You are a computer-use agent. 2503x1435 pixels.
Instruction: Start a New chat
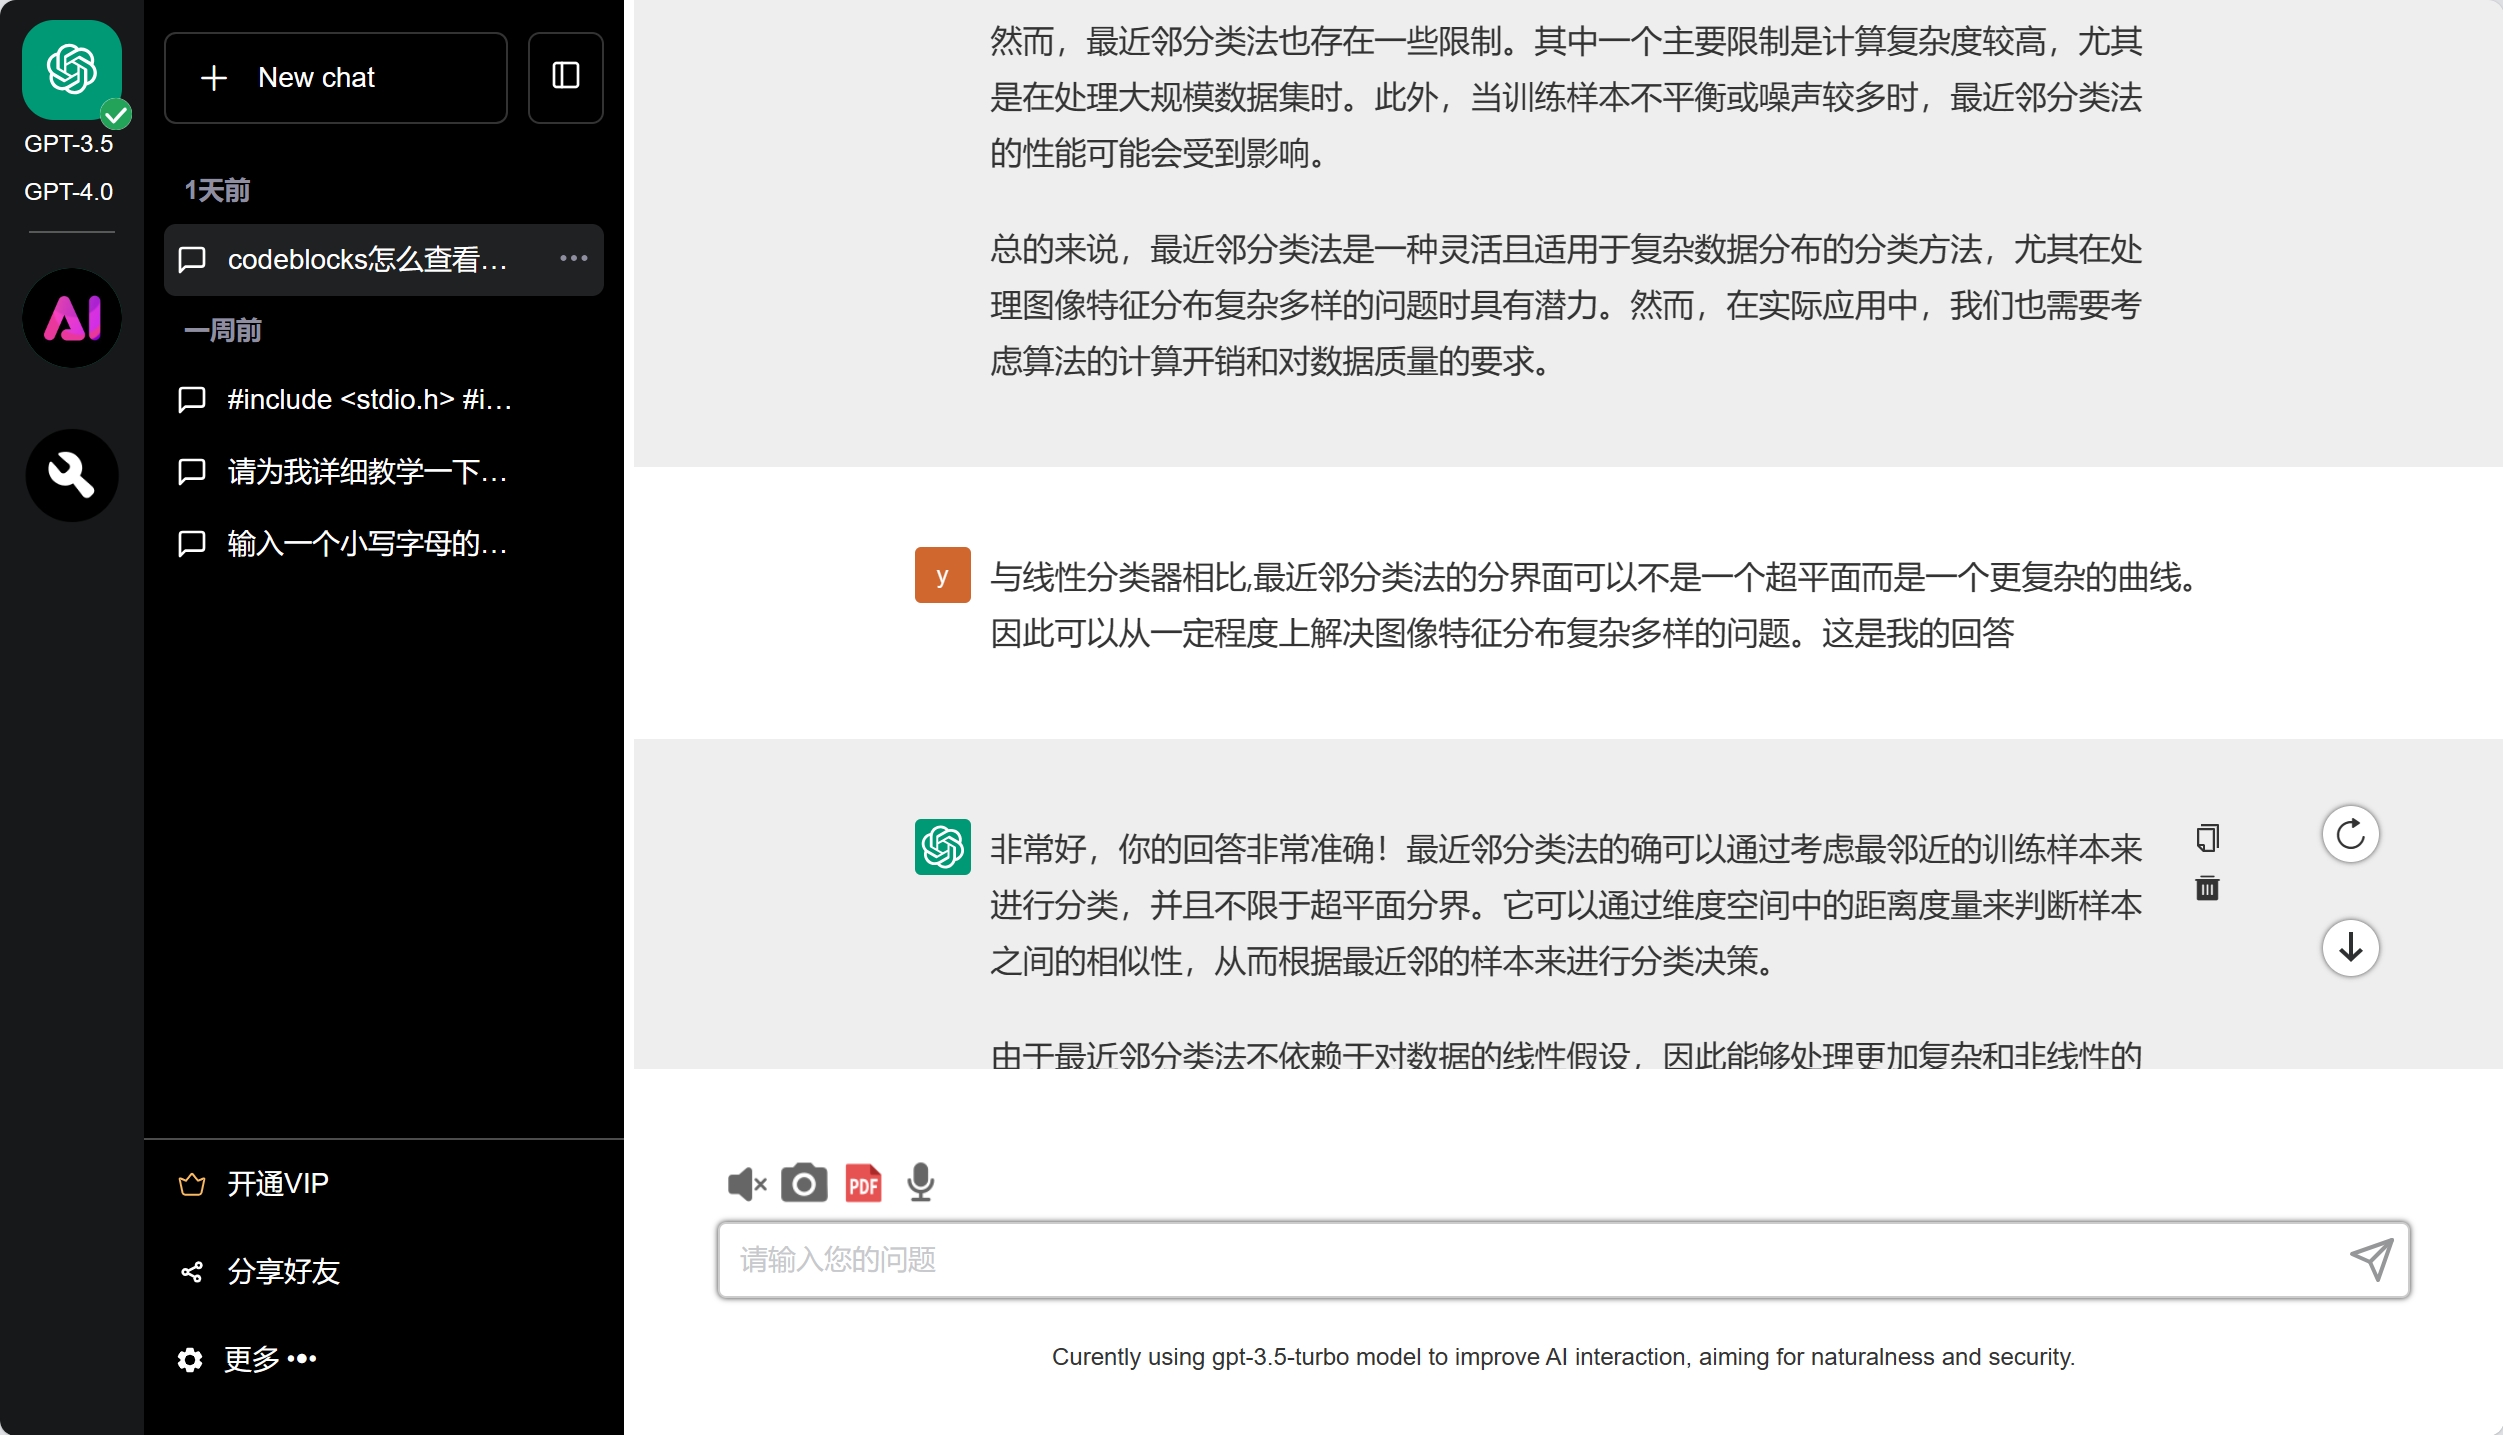[335, 78]
